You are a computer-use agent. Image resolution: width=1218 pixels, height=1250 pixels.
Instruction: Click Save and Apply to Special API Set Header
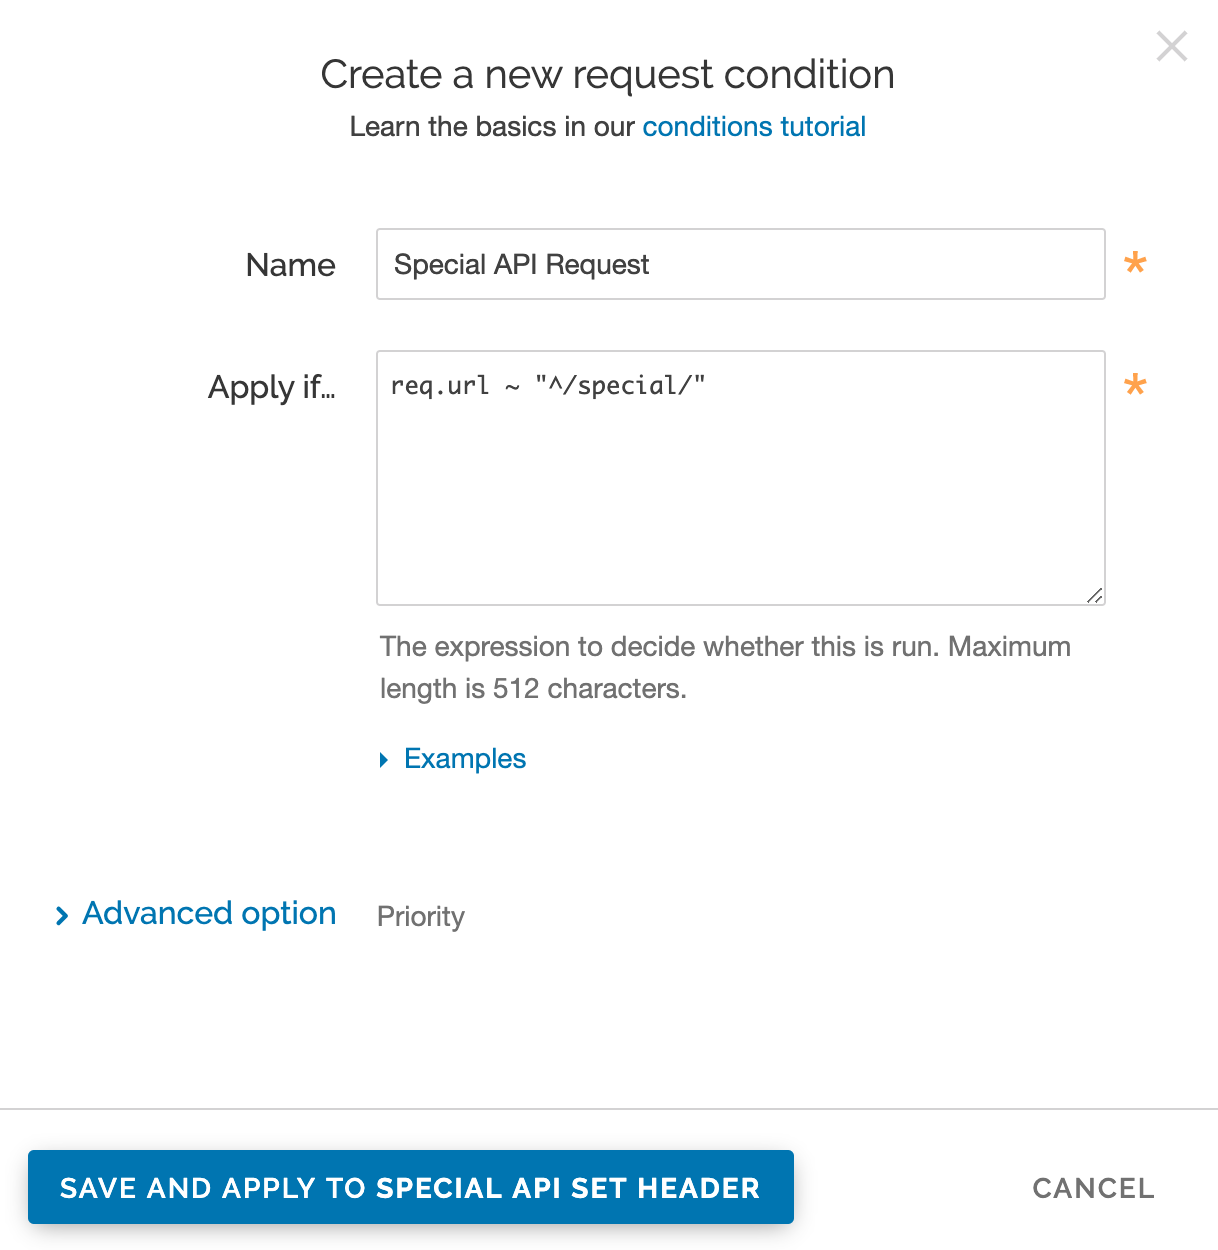click(411, 1187)
